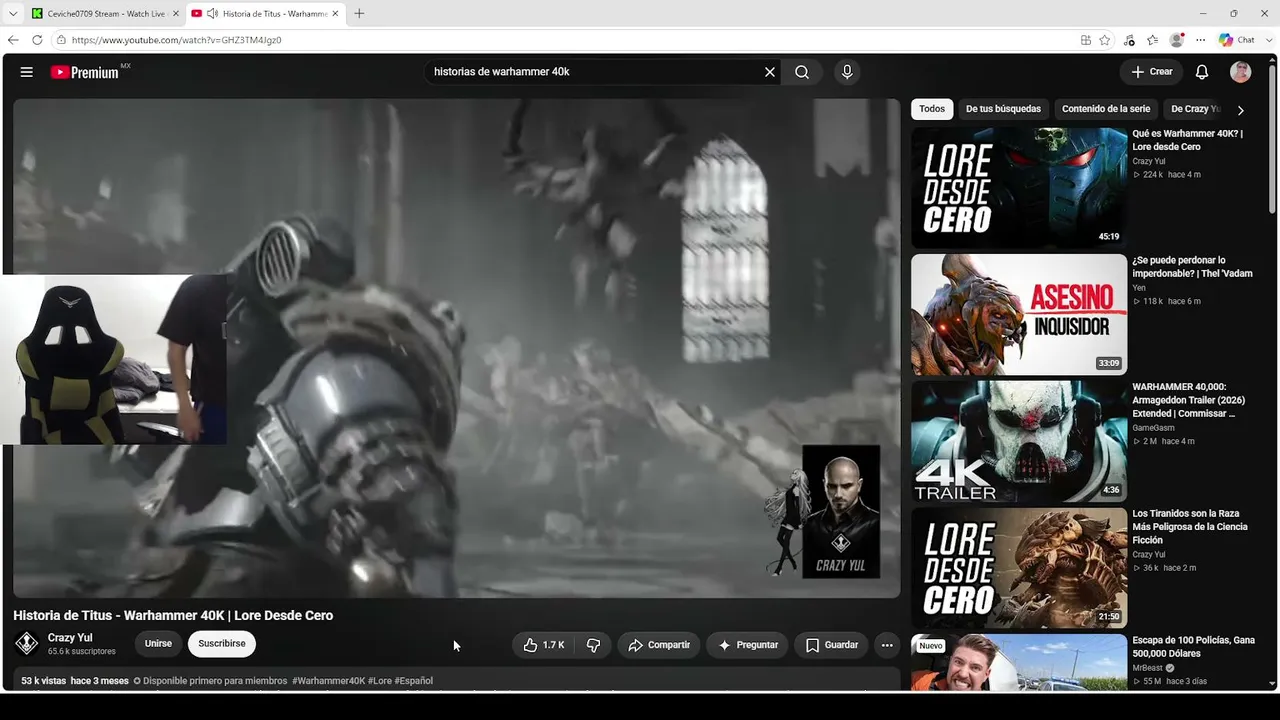Screen dimensions: 1280x720
Task: Close the Historia de Titus tab
Action: pos(335,14)
